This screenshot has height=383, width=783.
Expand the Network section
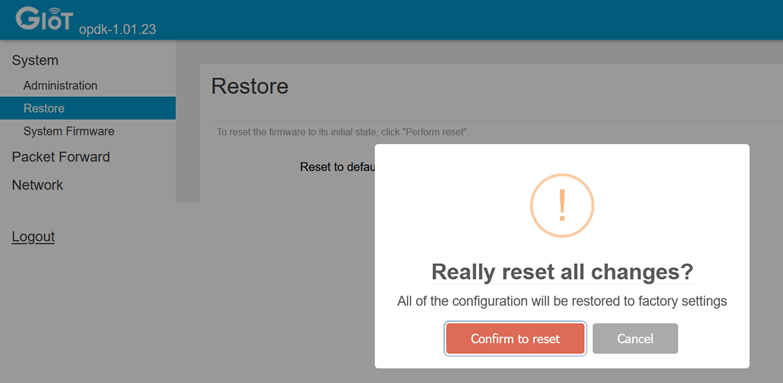37,185
